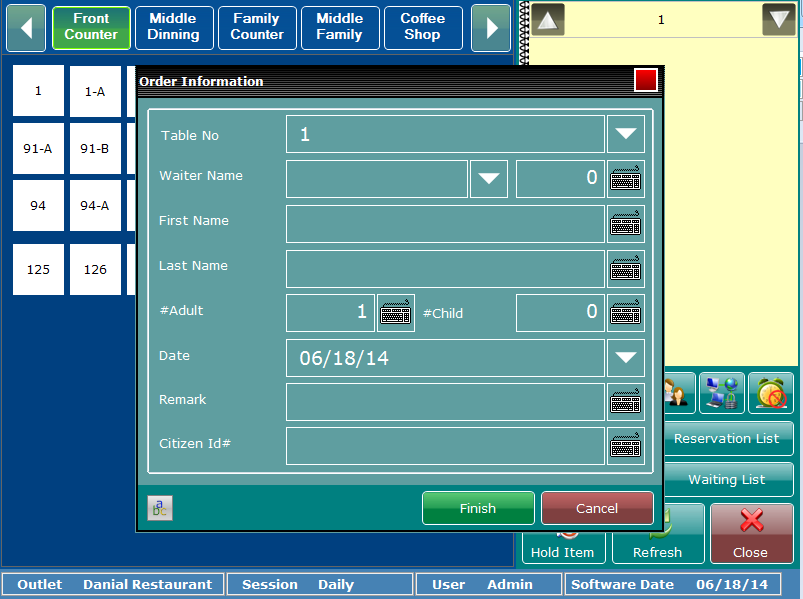803x599 pixels.
Task: Click the Cancel button
Action: [x=597, y=508]
